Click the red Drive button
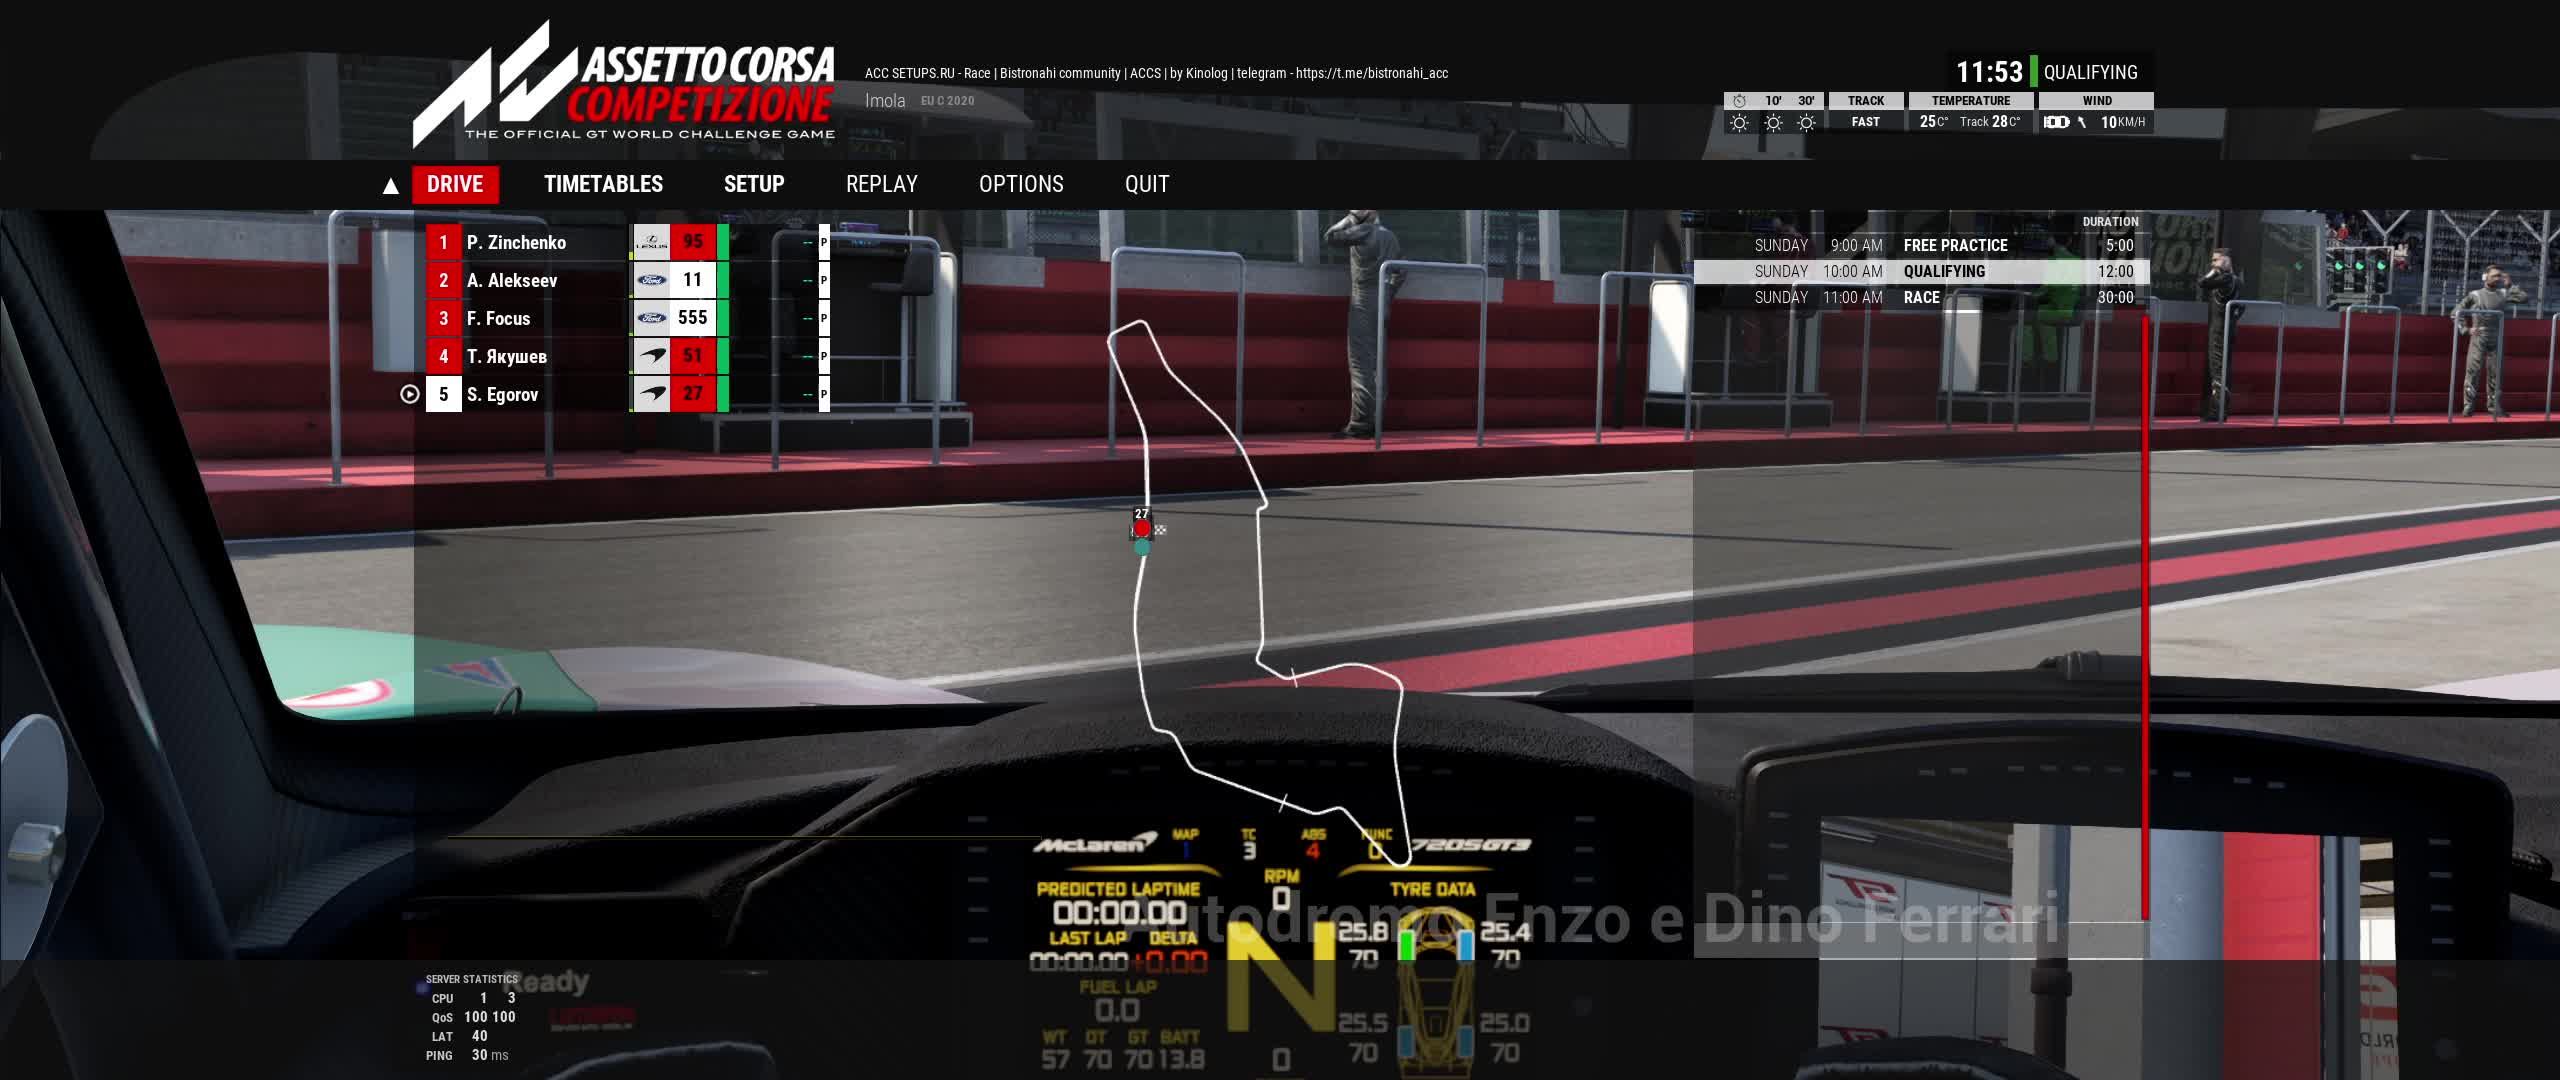 point(455,184)
